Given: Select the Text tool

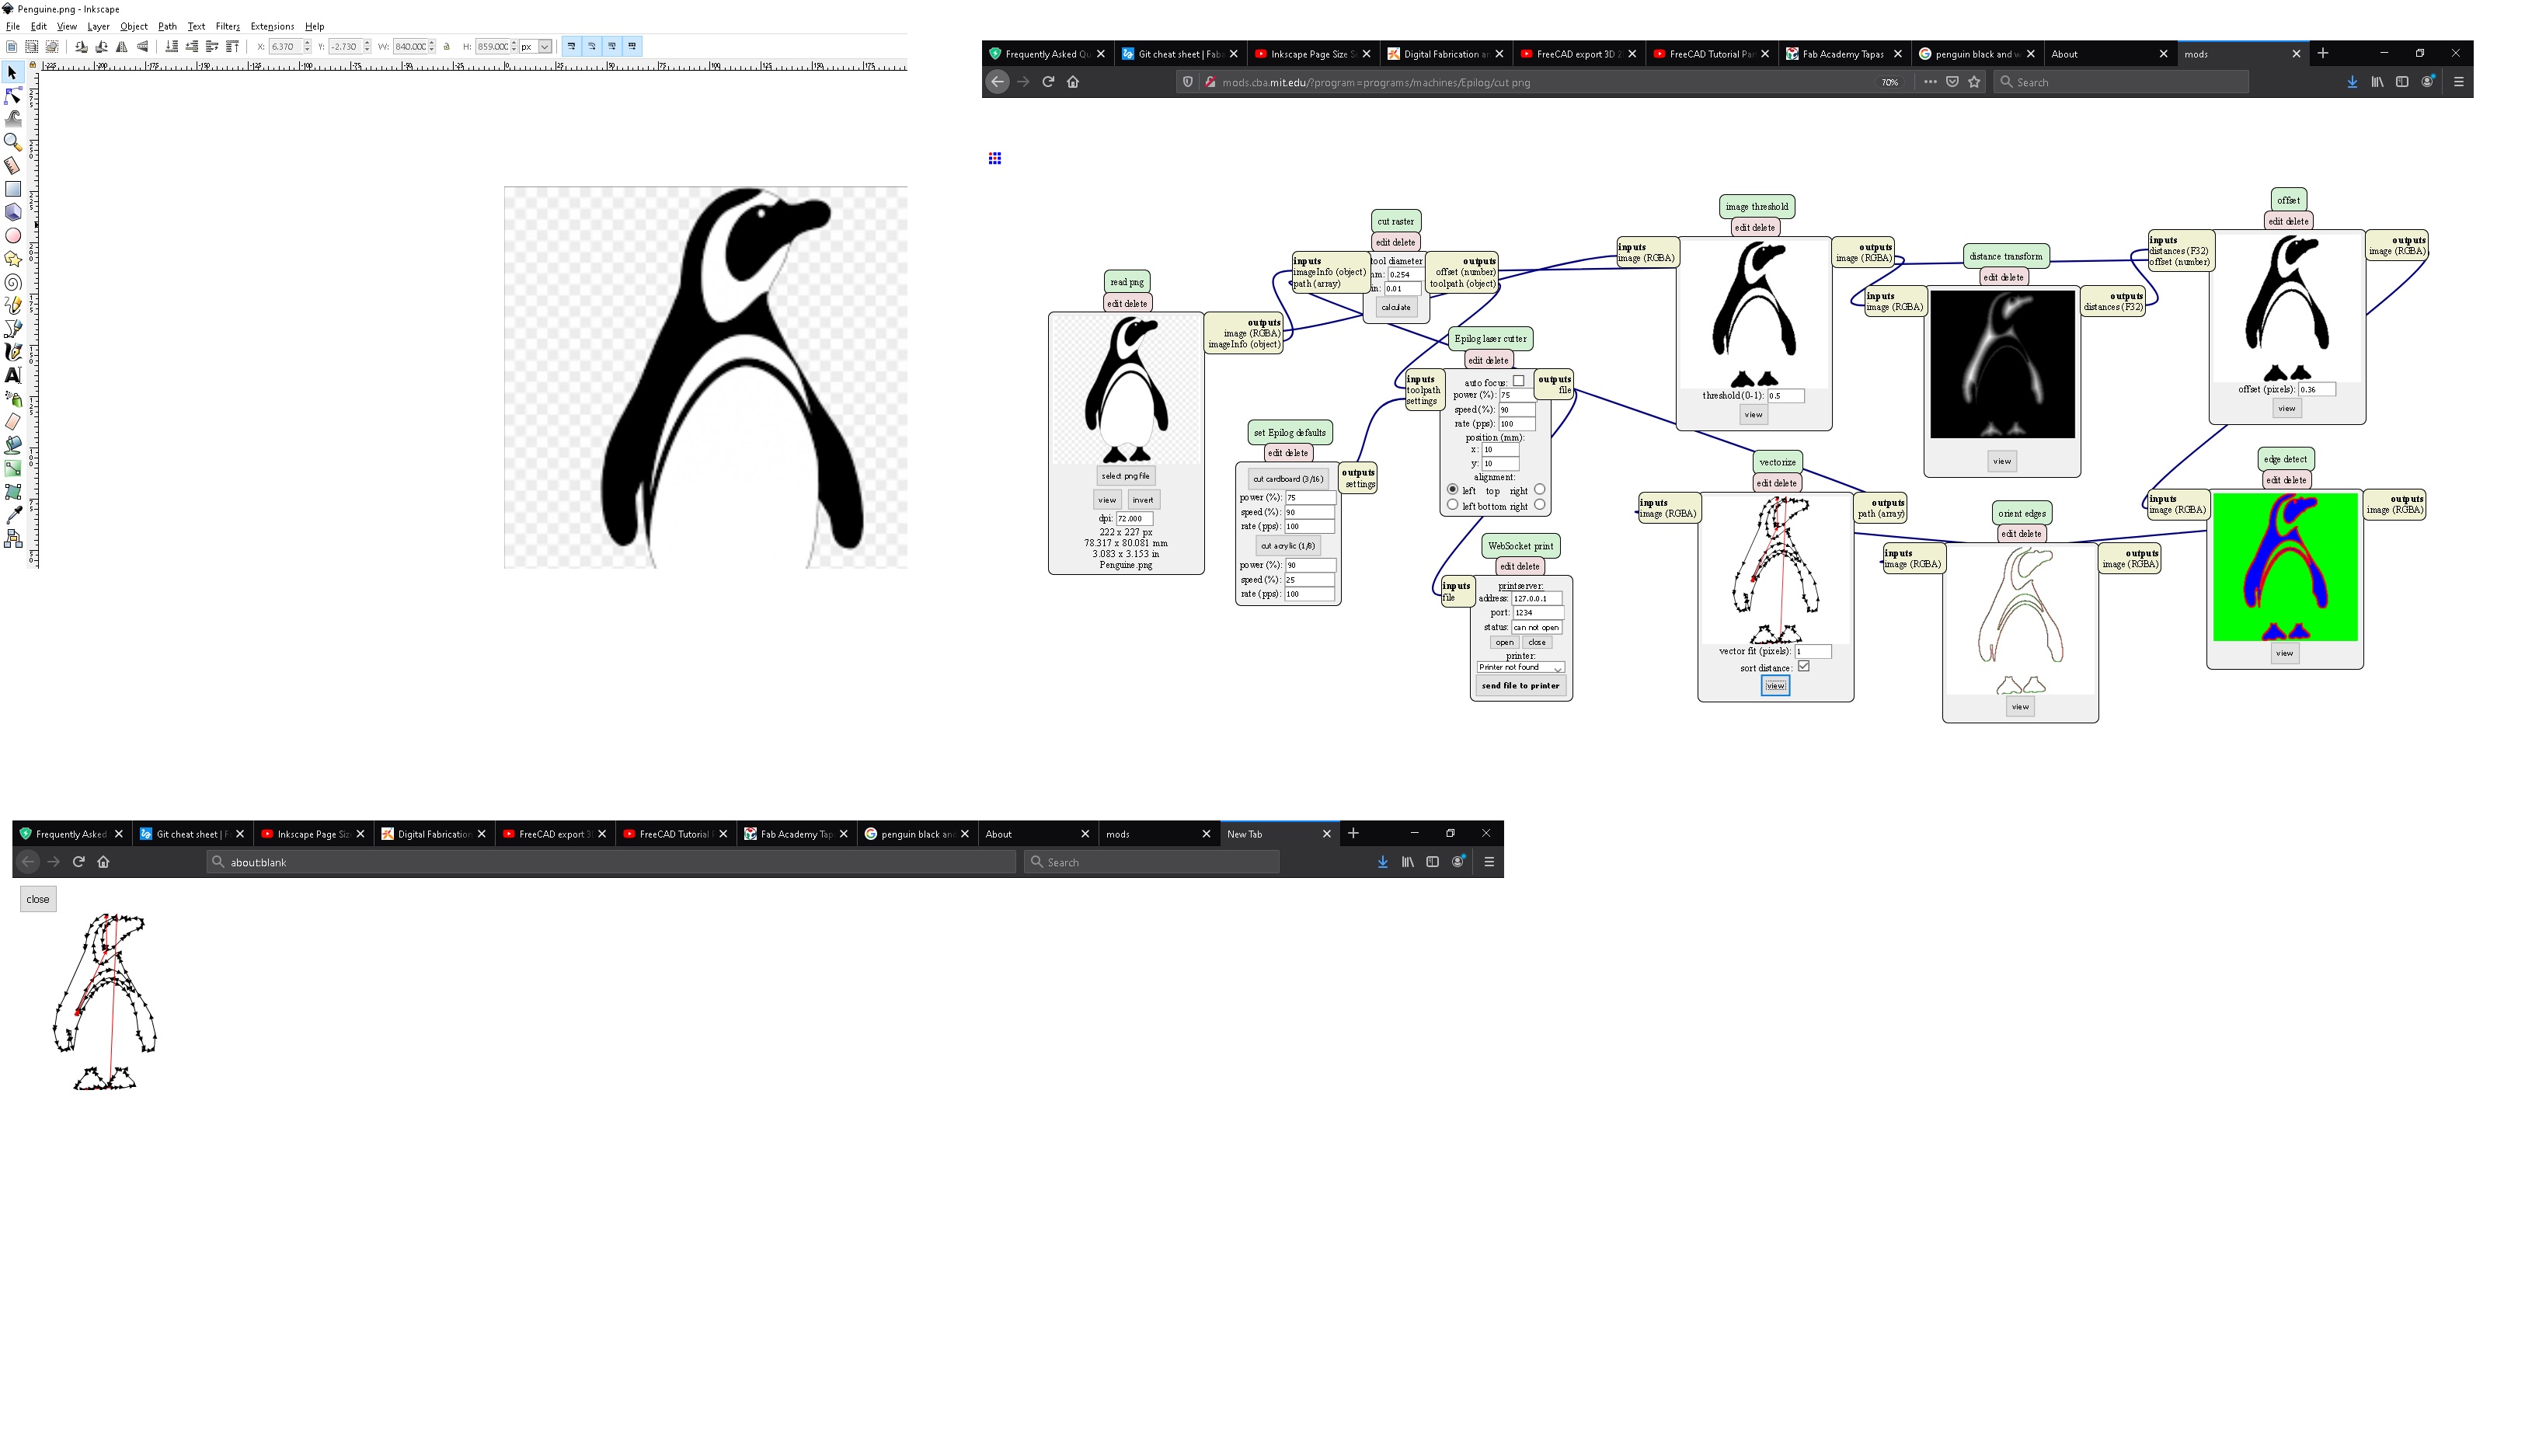Looking at the screenshot, I should tap(13, 375).
